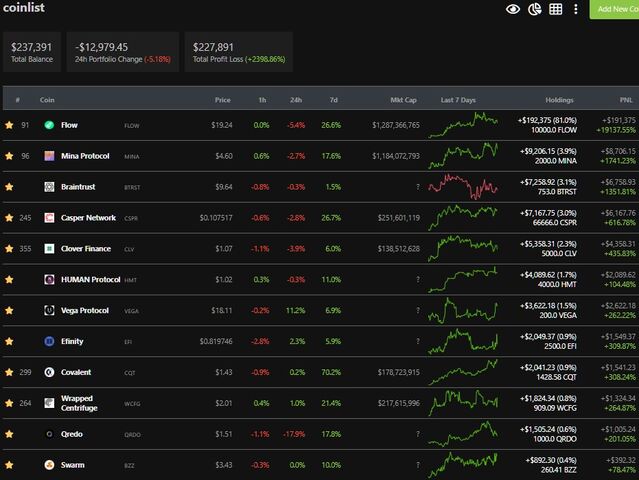Click Casper Network price $0.107517
Screen dimensions: 639x480
coord(216,218)
